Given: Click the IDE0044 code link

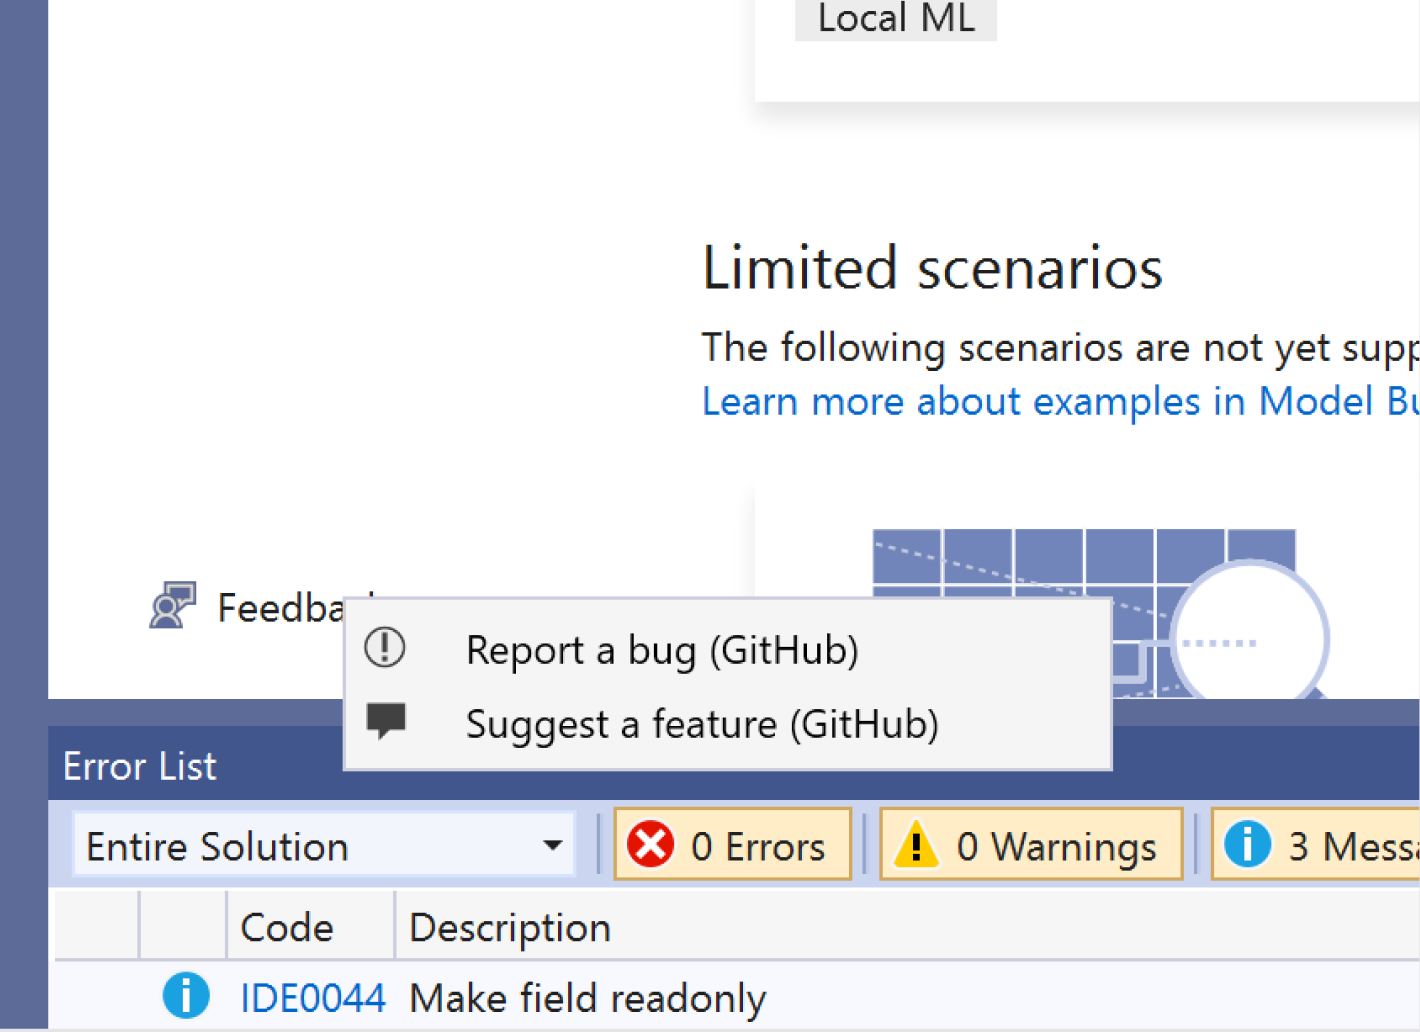Looking at the screenshot, I should point(313,996).
